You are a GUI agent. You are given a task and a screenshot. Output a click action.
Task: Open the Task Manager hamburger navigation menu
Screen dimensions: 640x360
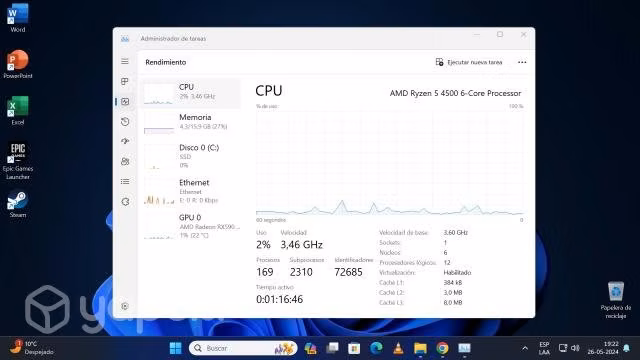pos(125,62)
